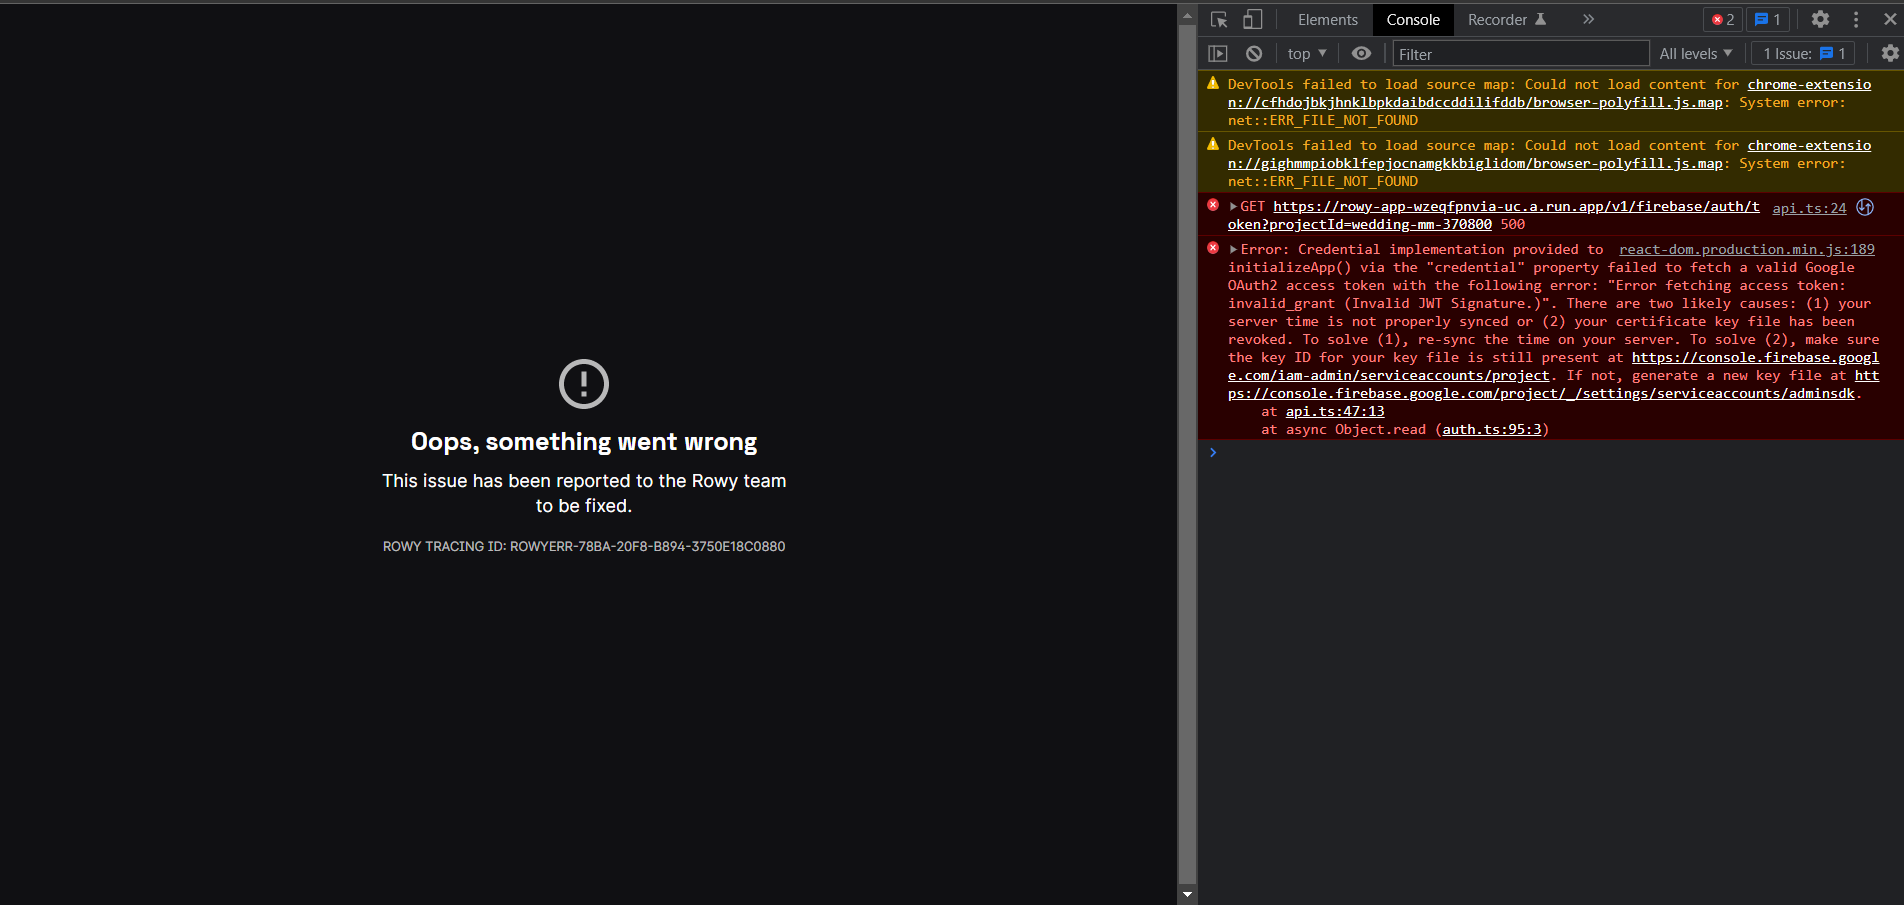
Task: Create a live expression via eye icon
Action: coord(1360,53)
